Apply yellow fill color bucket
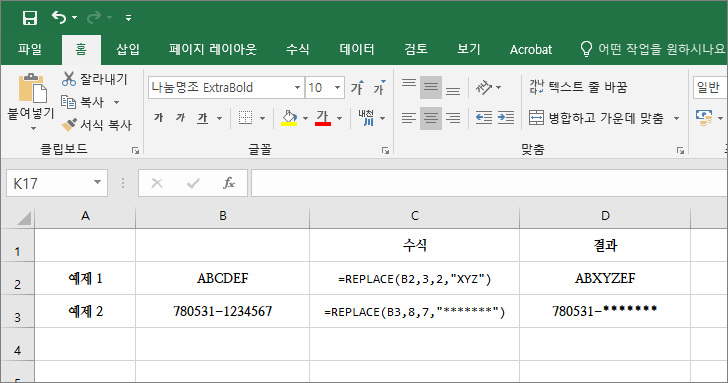The width and height of the screenshot is (728, 383). pyautogui.click(x=289, y=118)
